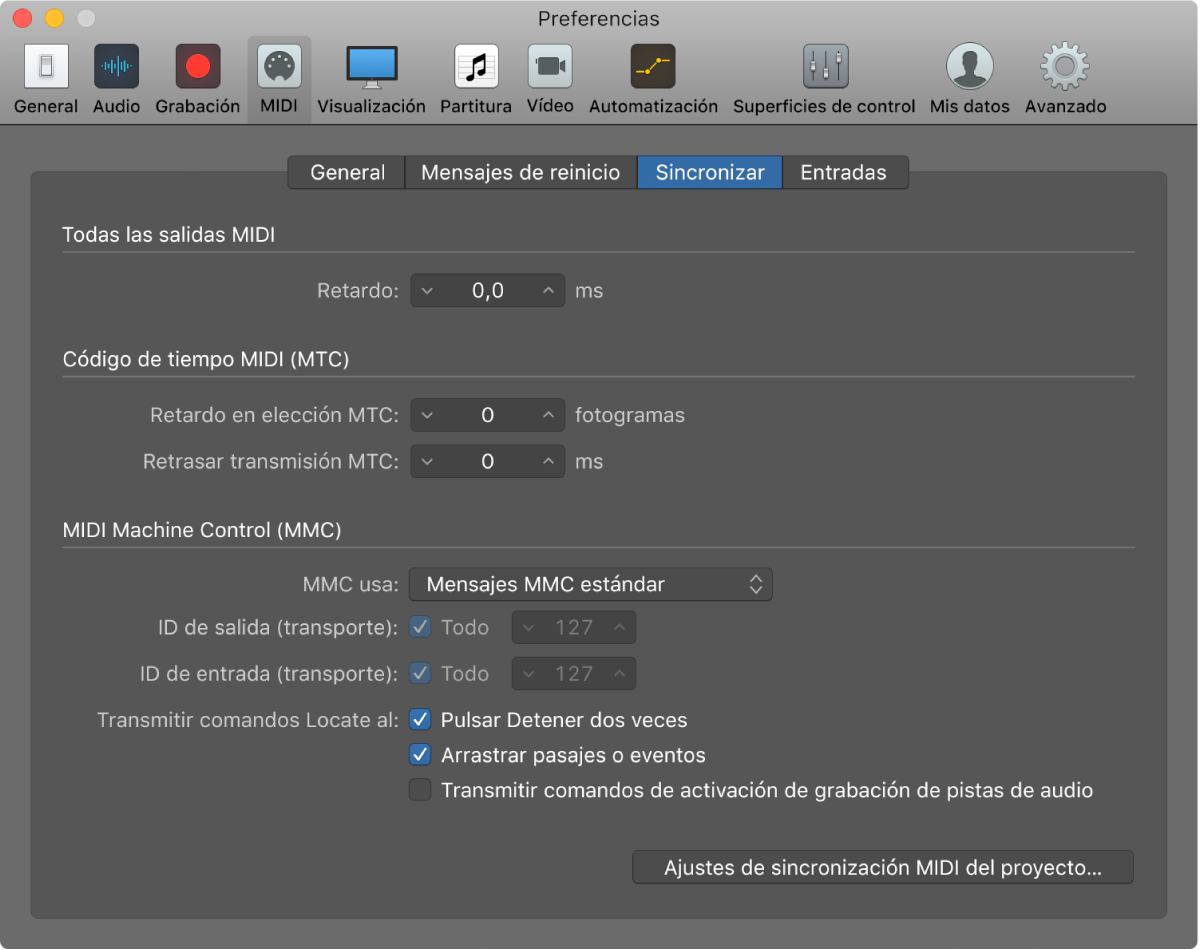1200x950 pixels.
Task: Open the General preferences icon
Action: 46,68
